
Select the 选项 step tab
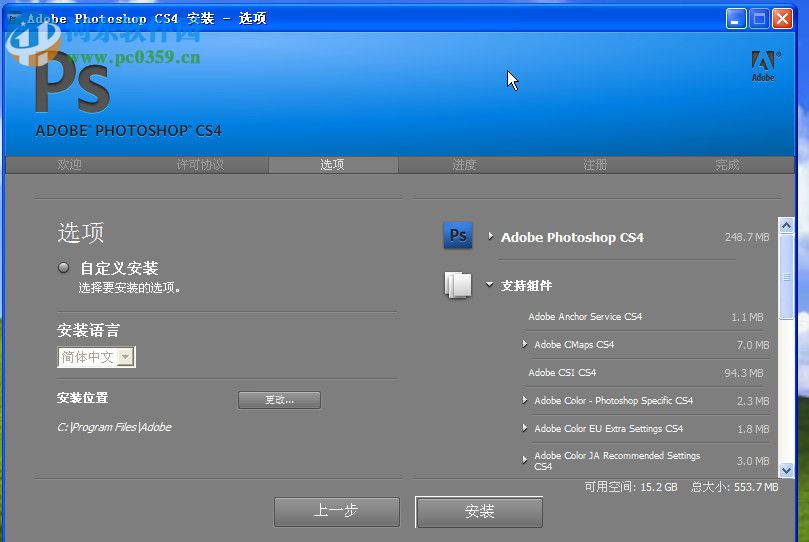click(x=333, y=165)
